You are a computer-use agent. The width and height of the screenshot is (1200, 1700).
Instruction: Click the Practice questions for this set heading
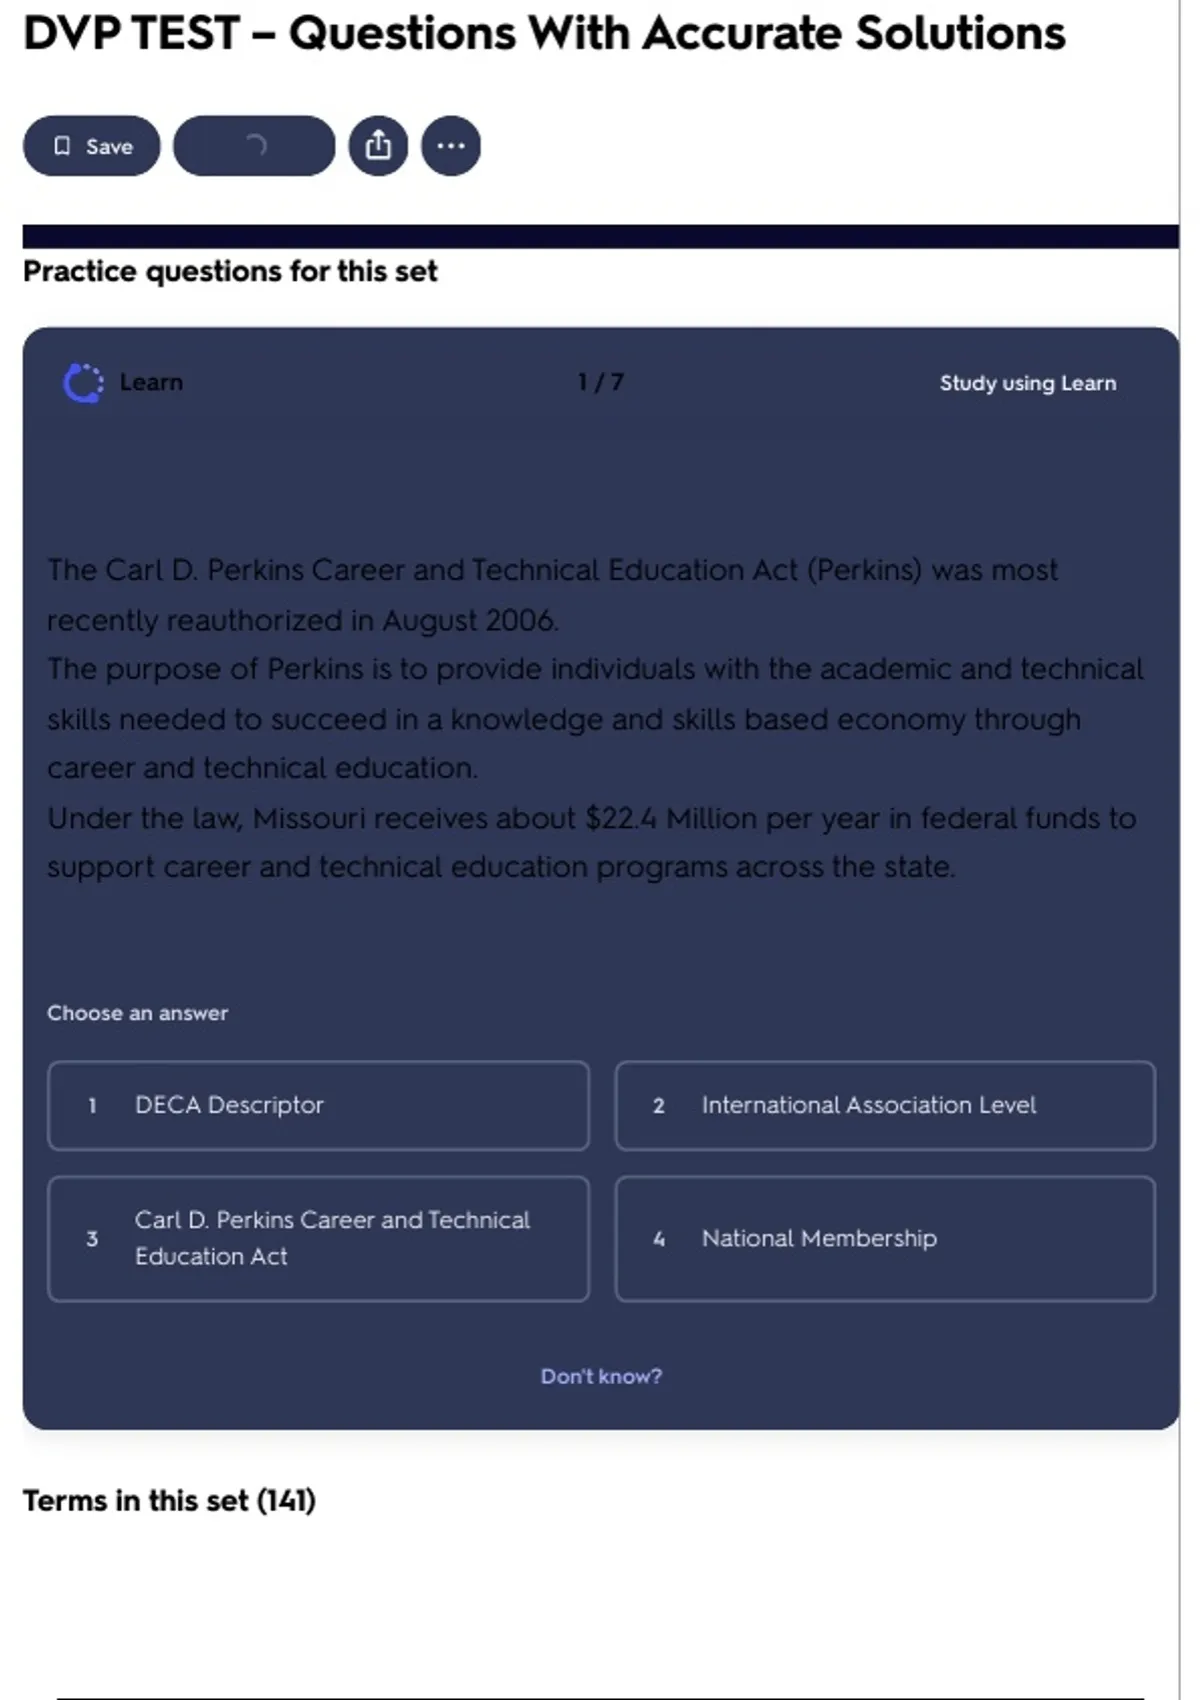230,271
